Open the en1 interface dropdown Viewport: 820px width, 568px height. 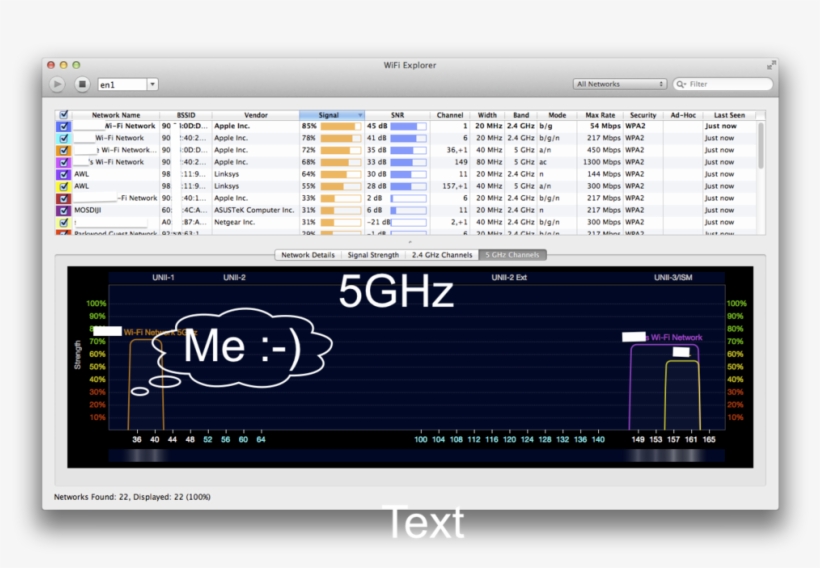[x=152, y=85]
